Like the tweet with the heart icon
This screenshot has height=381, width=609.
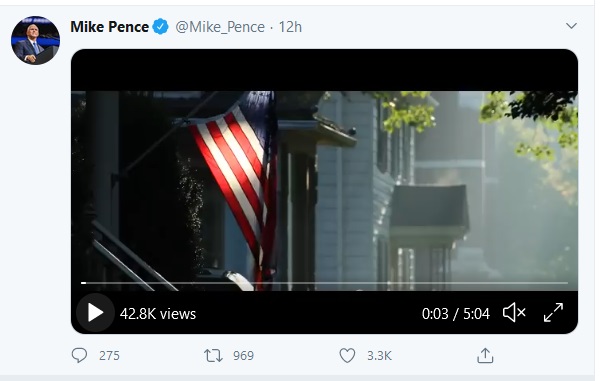(347, 355)
